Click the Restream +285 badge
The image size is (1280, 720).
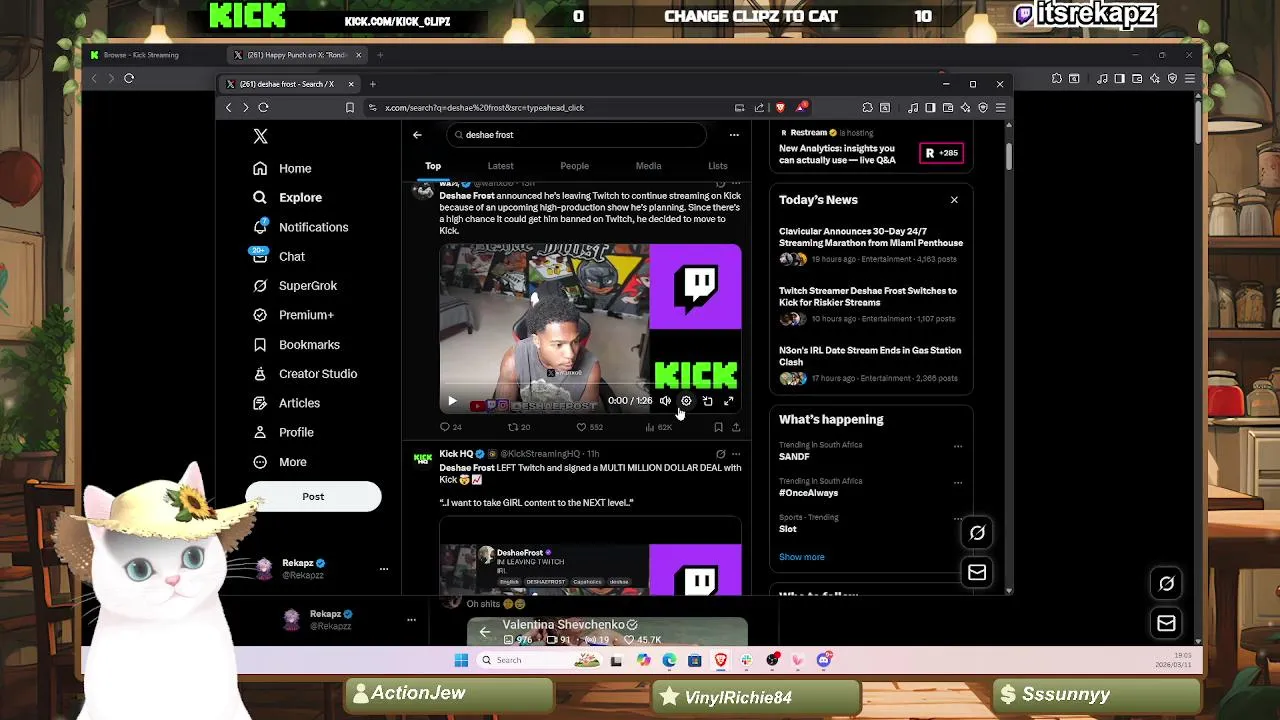(941, 153)
